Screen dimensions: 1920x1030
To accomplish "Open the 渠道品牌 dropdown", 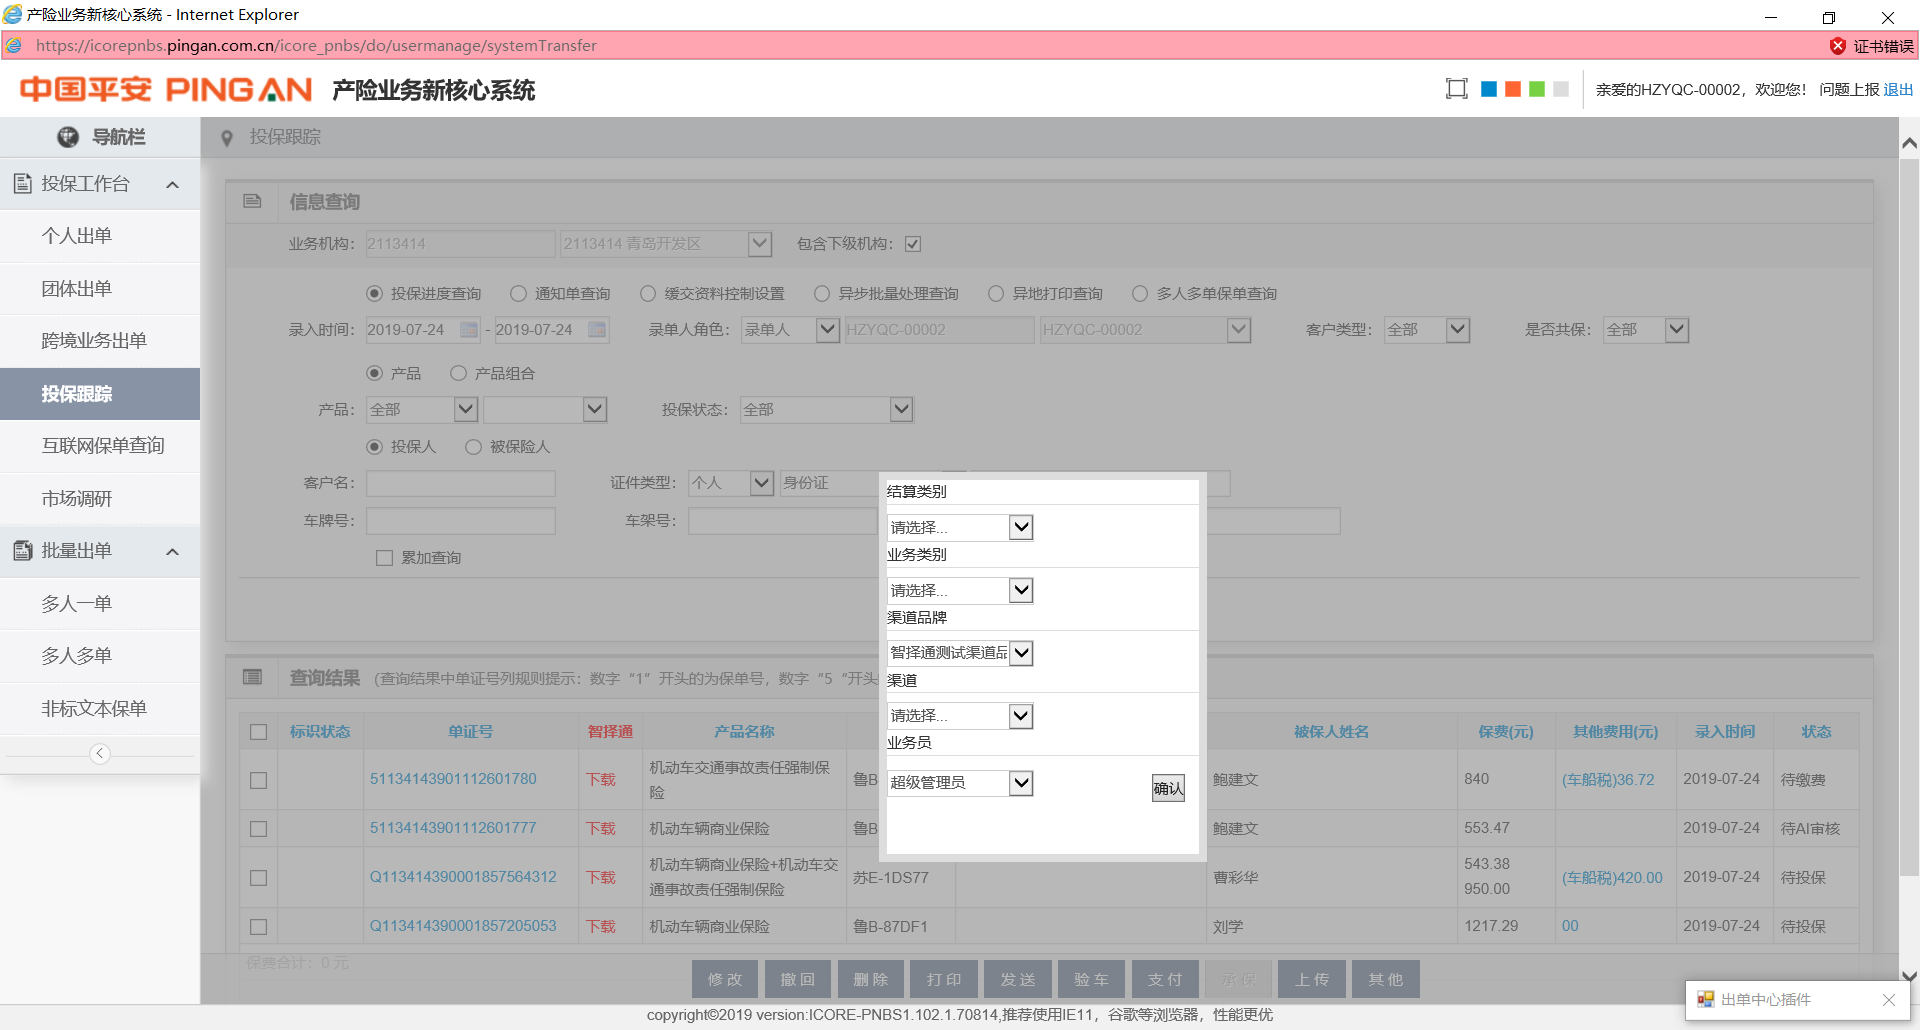I will pos(1020,654).
